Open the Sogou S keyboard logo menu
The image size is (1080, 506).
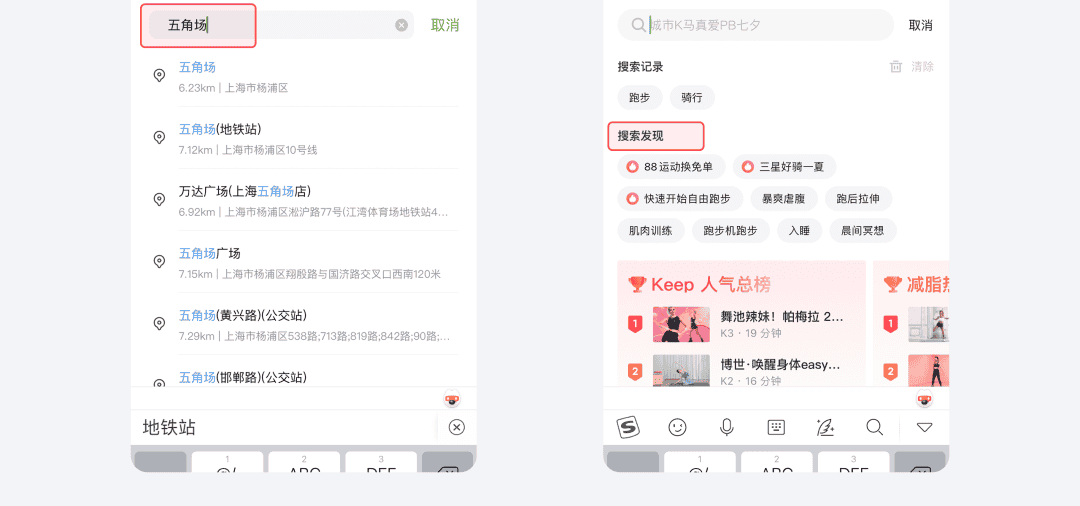coord(627,428)
